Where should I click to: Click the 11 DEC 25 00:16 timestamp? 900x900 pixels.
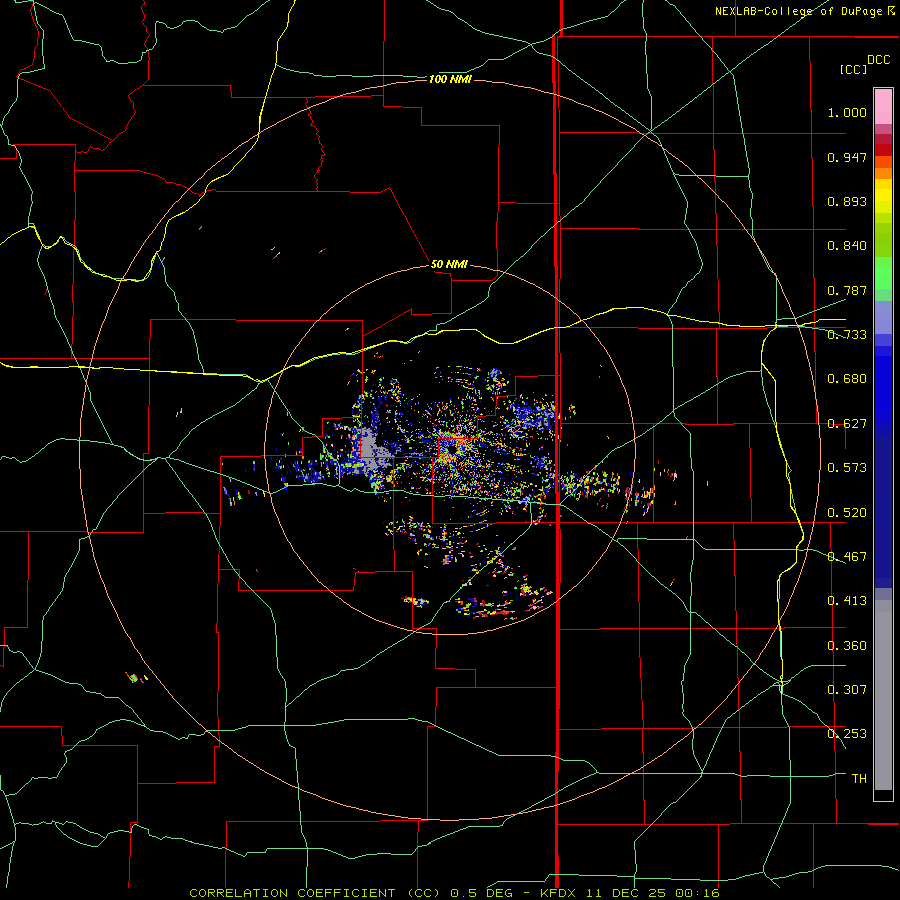[653, 893]
